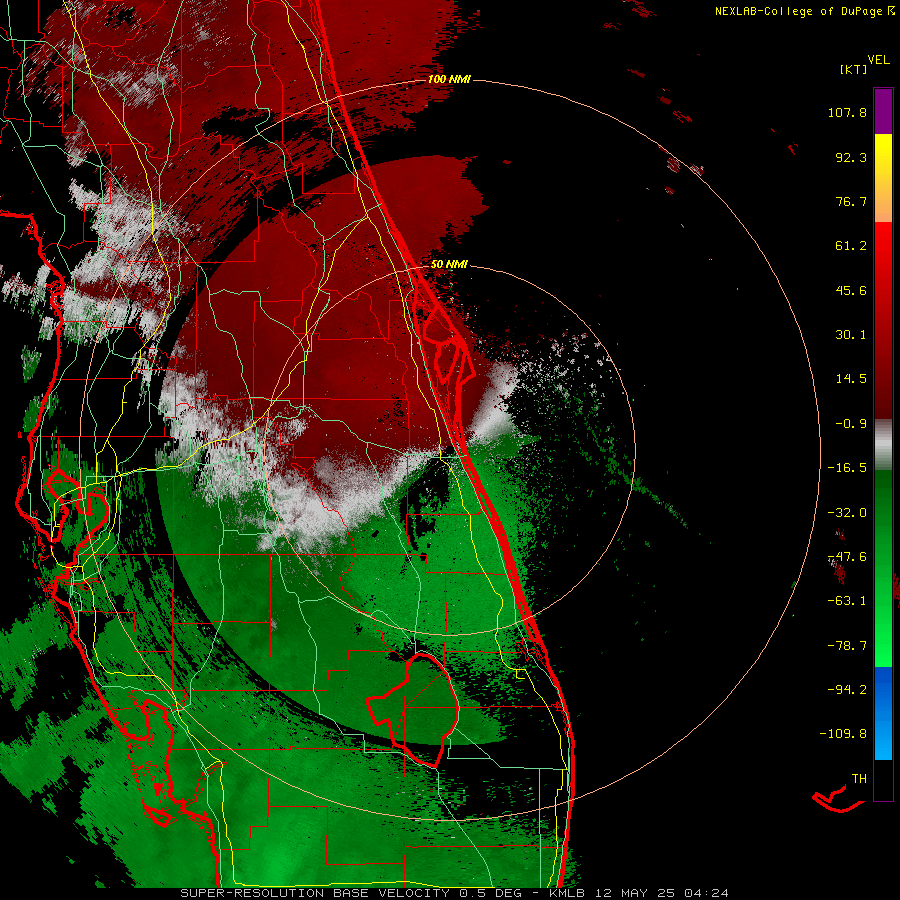Select the 45.6 knot scale value
Screen dimensions: 900x900
851,290
